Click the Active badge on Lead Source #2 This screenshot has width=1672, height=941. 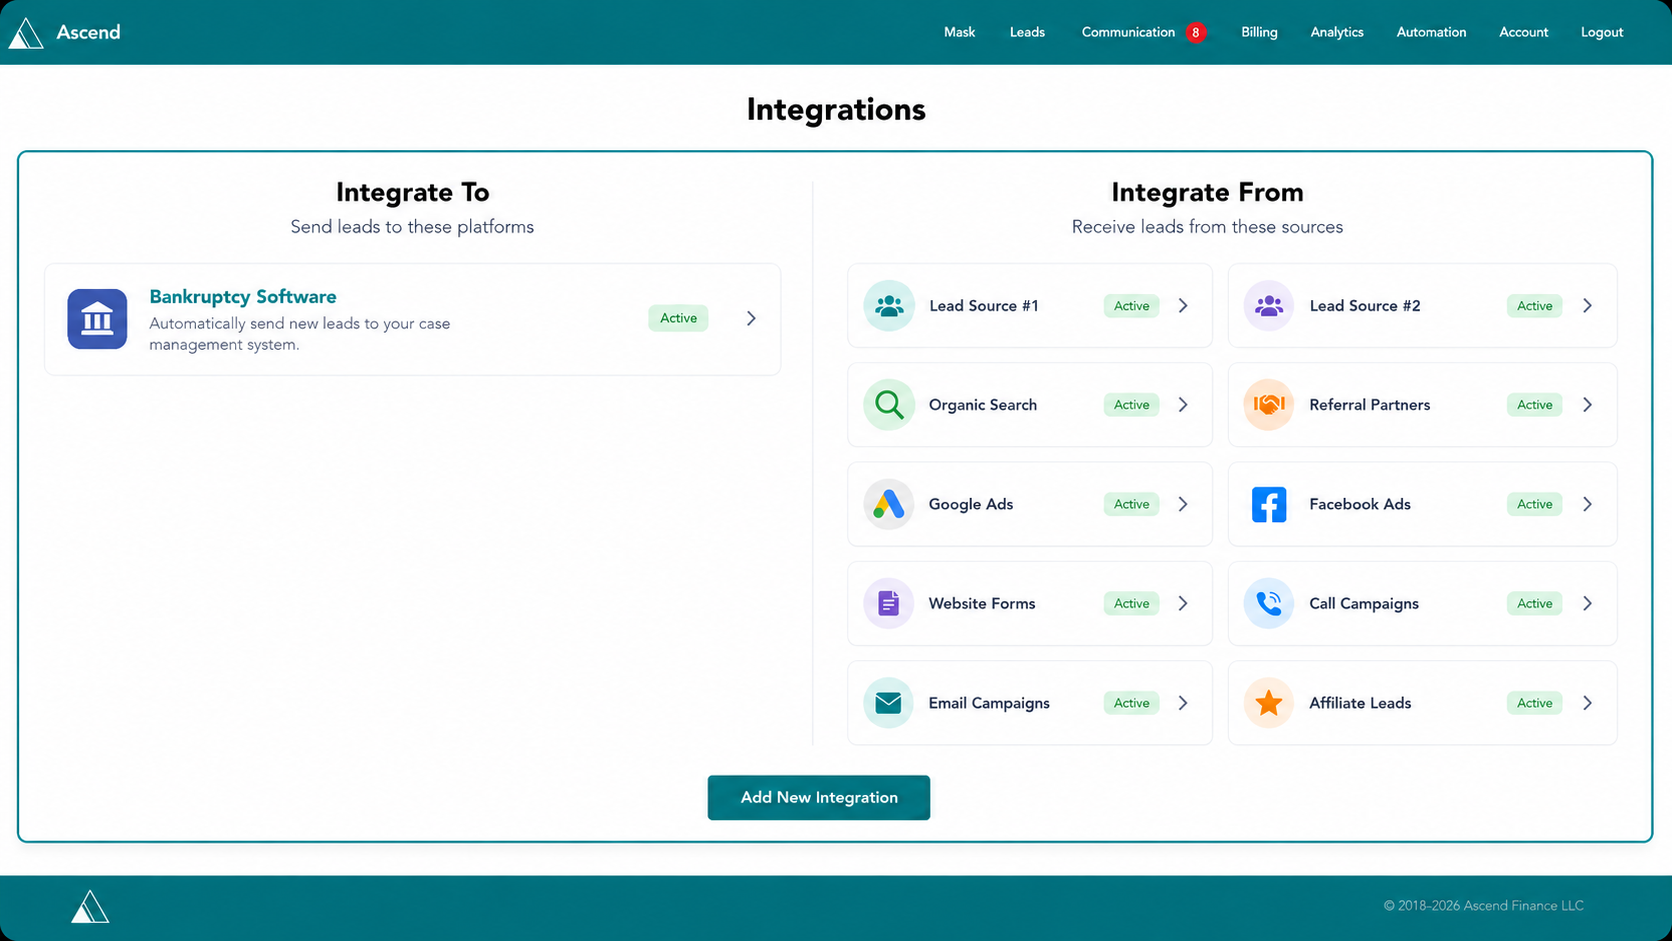[1534, 306]
